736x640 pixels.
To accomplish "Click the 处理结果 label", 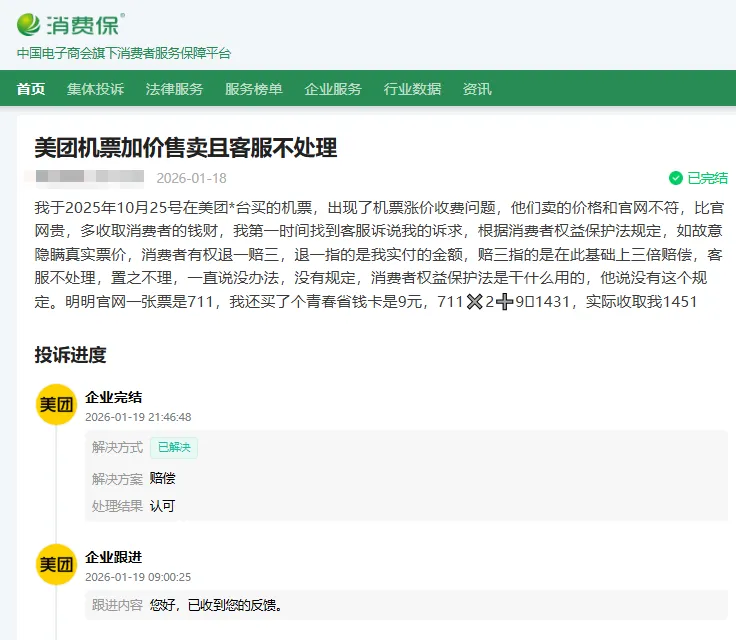I will point(117,506).
